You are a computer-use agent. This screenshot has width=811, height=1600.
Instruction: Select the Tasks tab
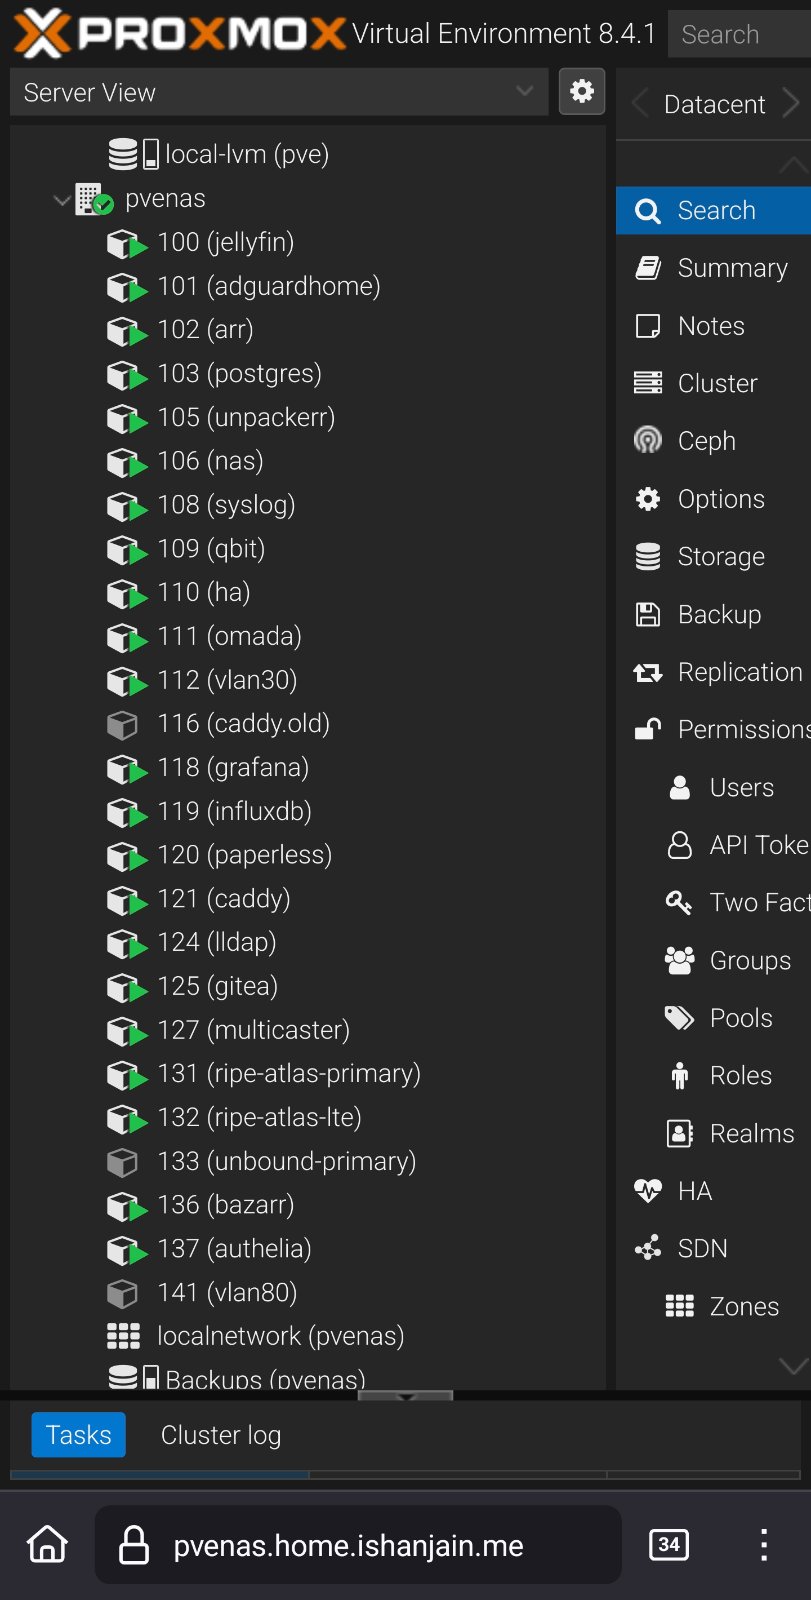tap(78, 1435)
